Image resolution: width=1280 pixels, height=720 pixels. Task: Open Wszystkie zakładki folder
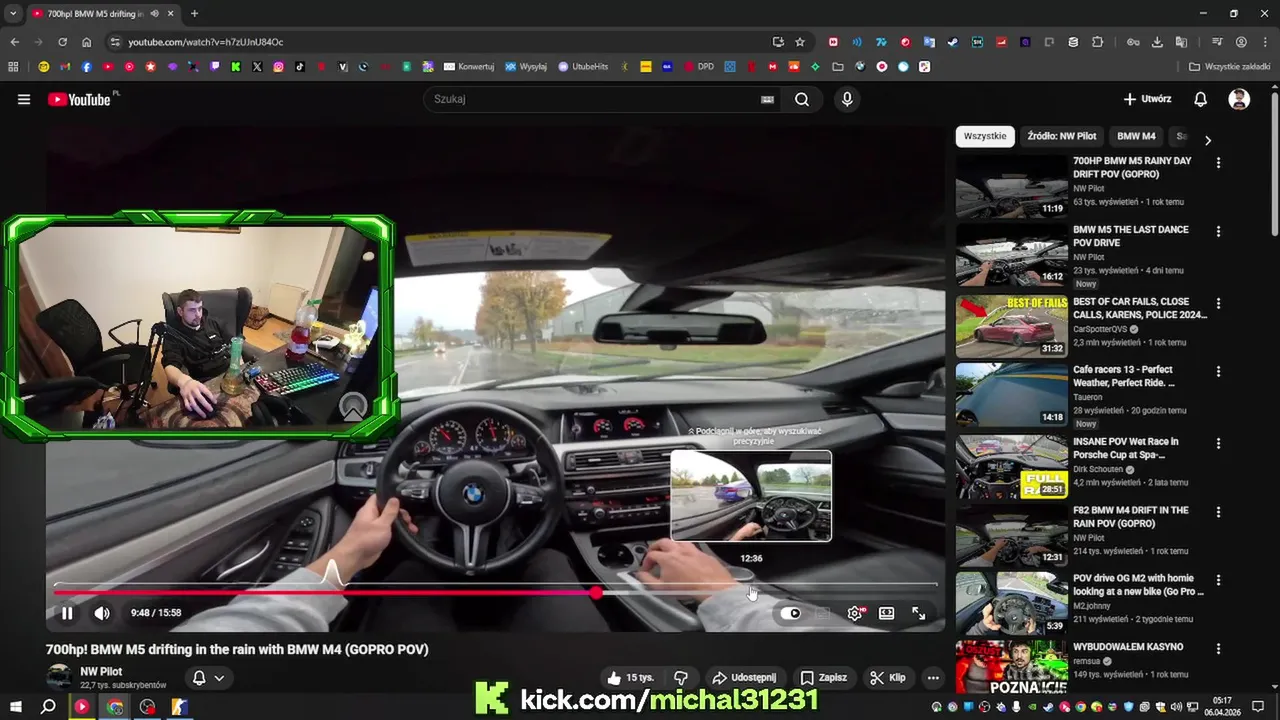[1230, 67]
